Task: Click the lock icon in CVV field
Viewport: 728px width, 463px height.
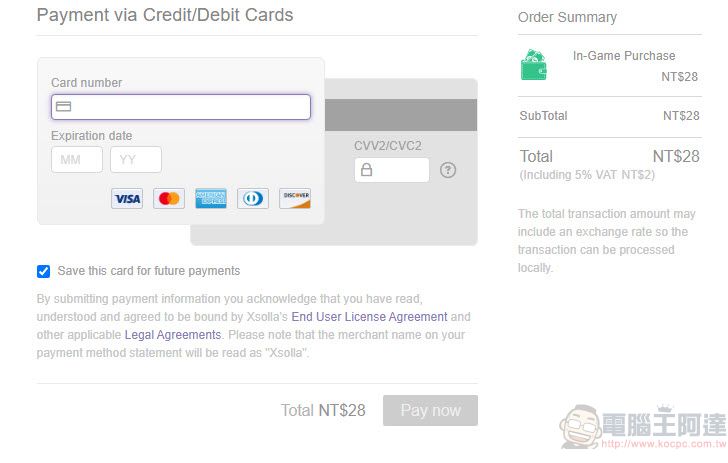Action: [366, 170]
